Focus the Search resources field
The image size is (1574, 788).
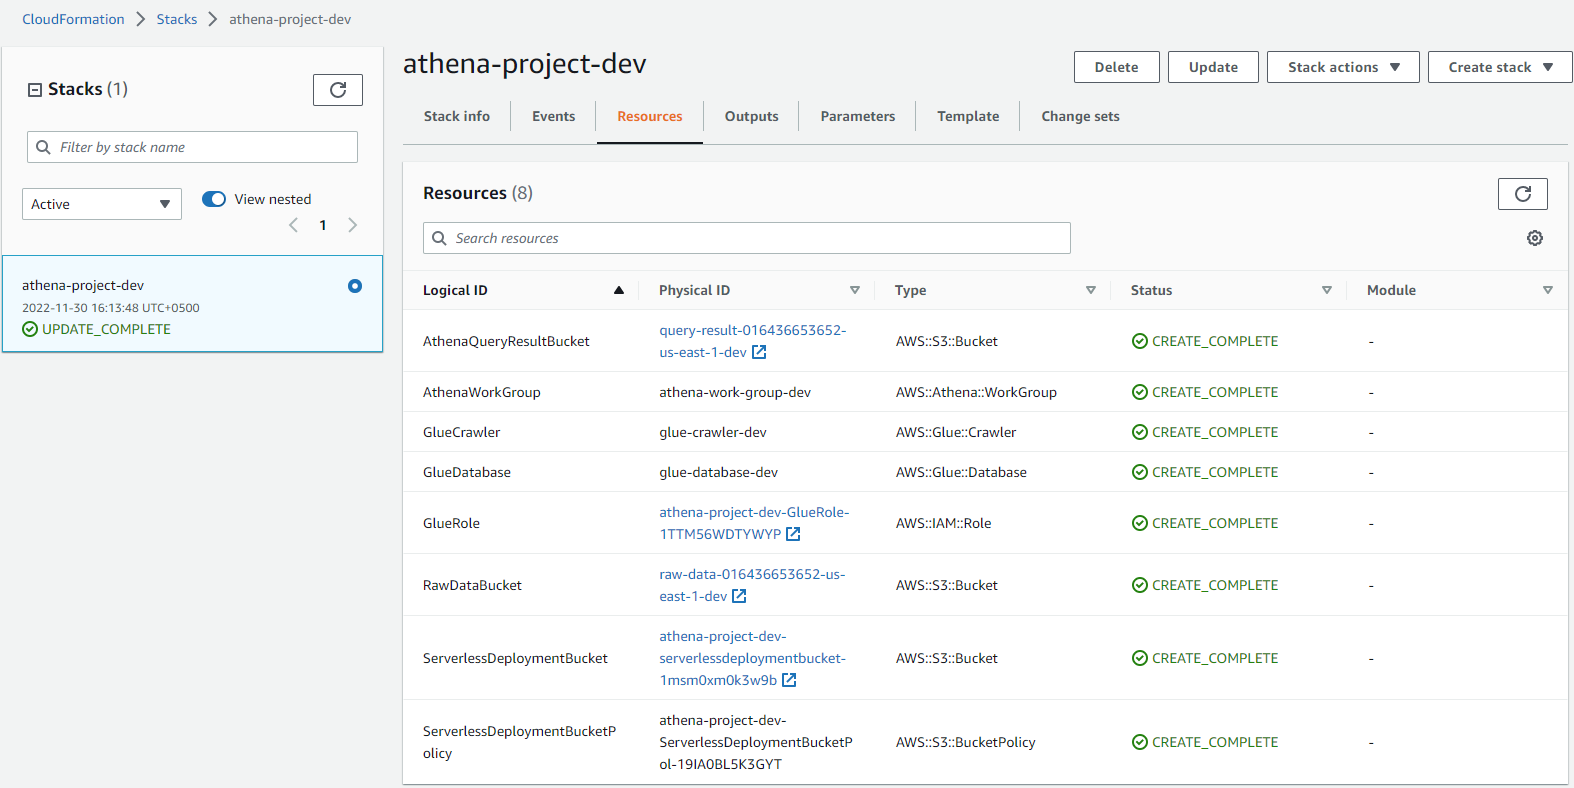(x=747, y=238)
